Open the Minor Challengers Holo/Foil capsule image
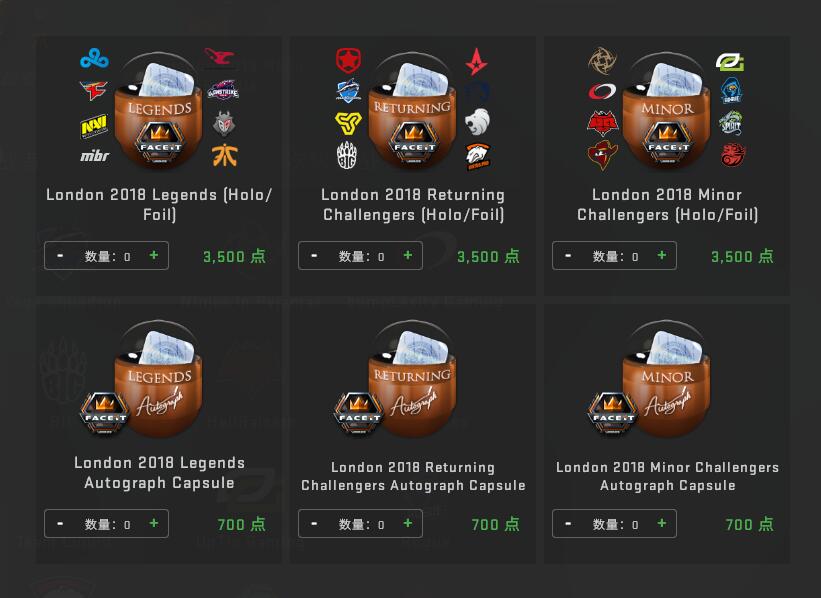Screen dimensions: 821x598 pyautogui.click(x=667, y=110)
